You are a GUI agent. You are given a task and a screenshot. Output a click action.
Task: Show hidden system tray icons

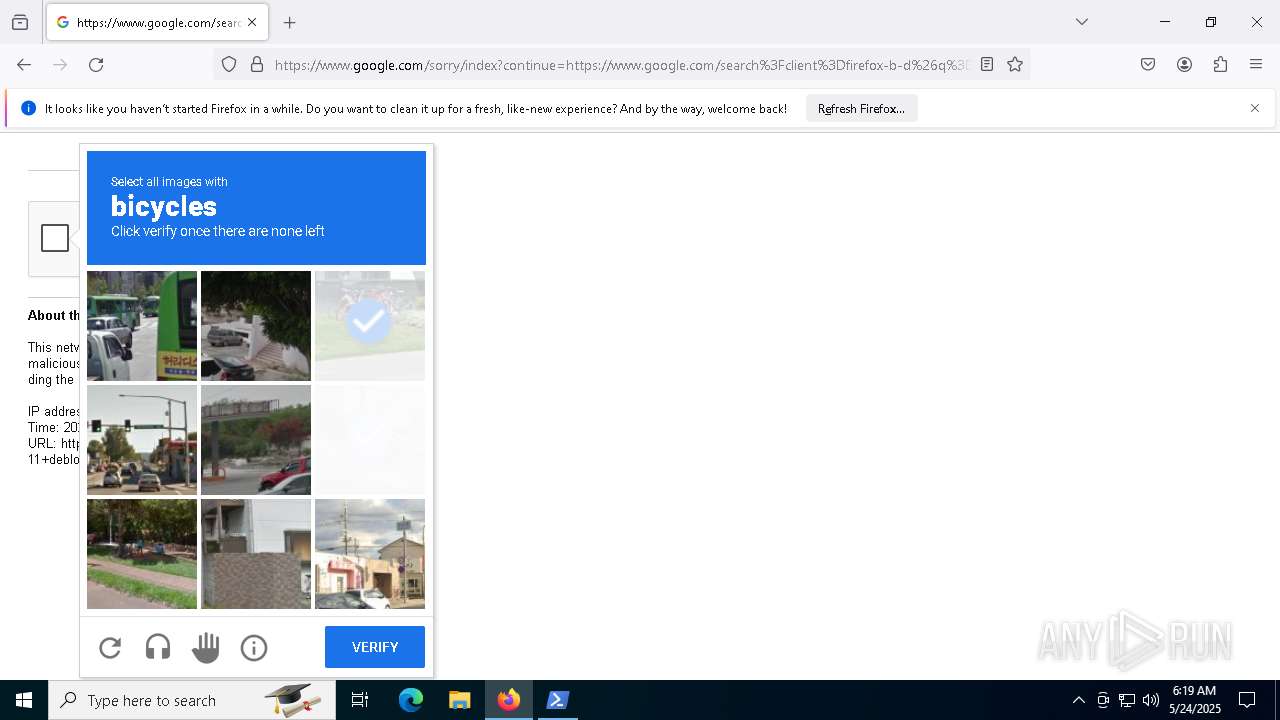click(x=1078, y=700)
